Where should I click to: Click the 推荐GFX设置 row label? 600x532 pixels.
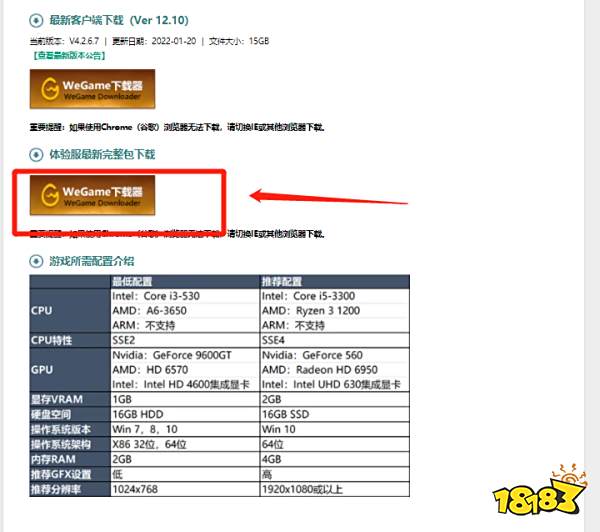pyautogui.click(x=70, y=475)
